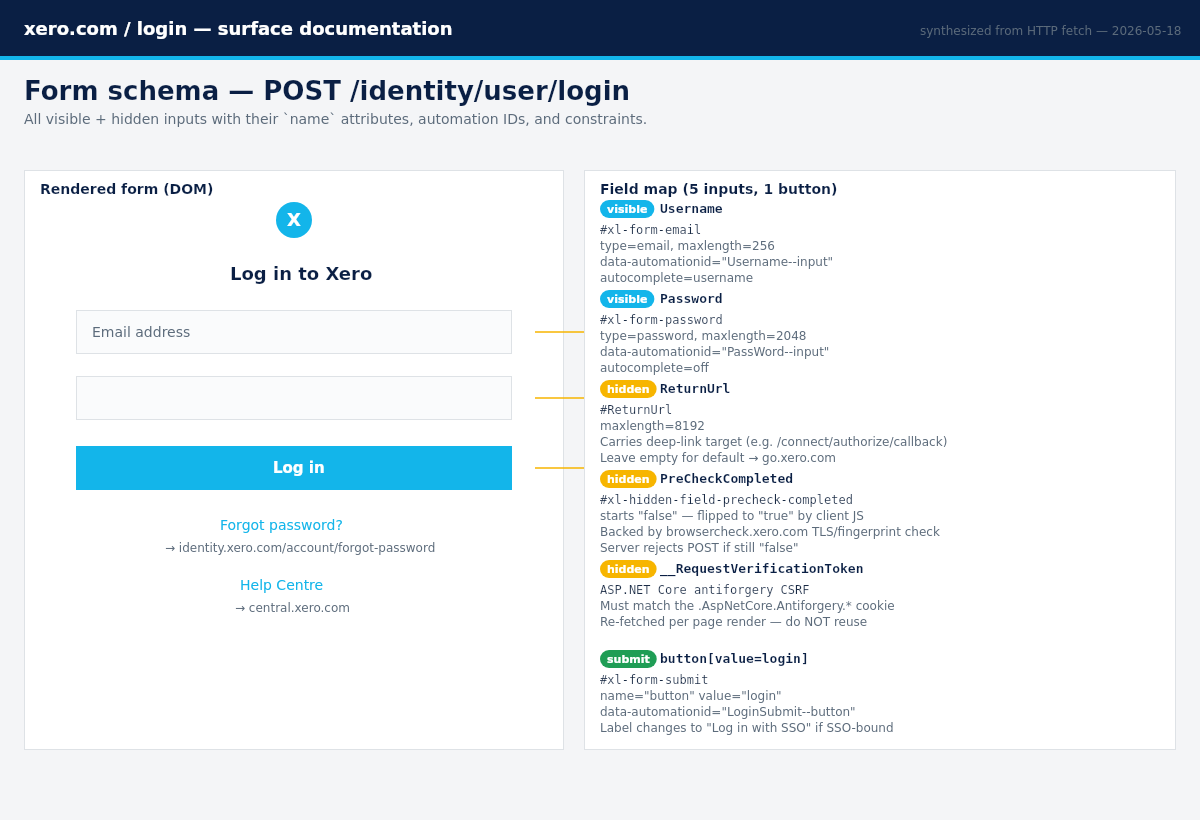Viewport: 1200px width, 820px height.
Task: Click the type=email, maxlength=256 line
Action: 687,246
